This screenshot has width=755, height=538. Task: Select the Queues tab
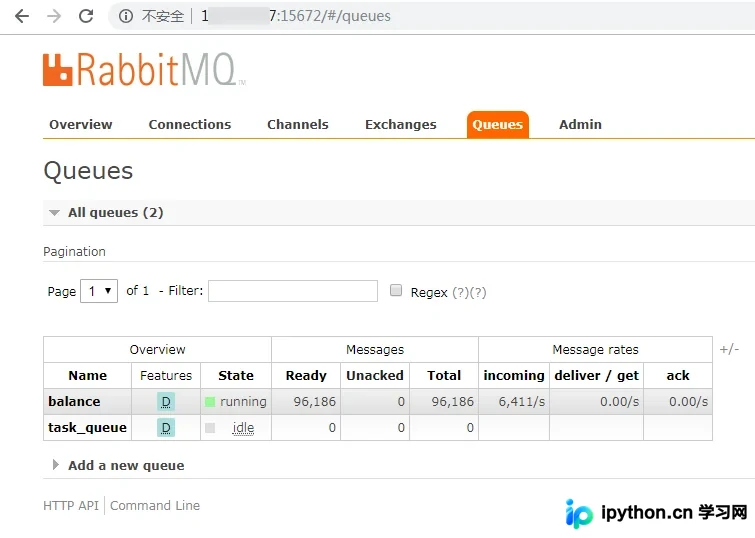(497, 125)
